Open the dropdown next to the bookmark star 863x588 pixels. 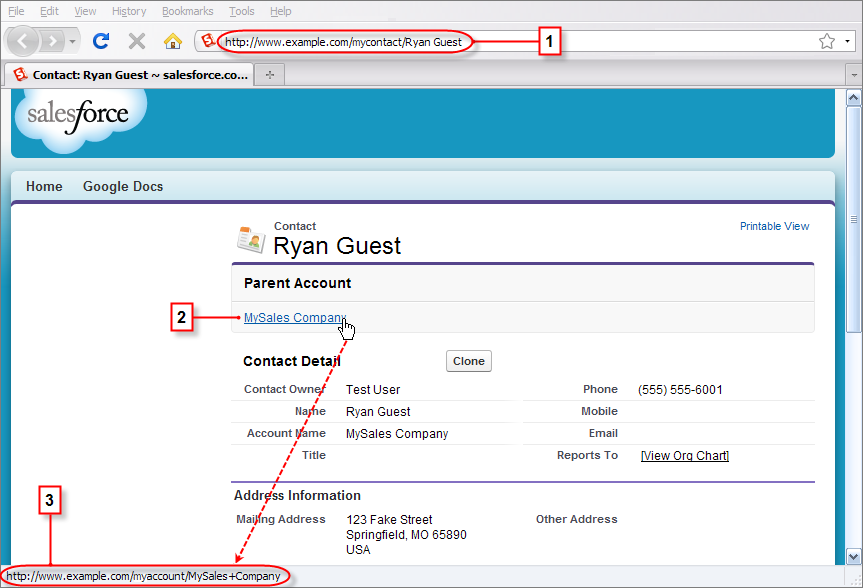pos(848,42)
